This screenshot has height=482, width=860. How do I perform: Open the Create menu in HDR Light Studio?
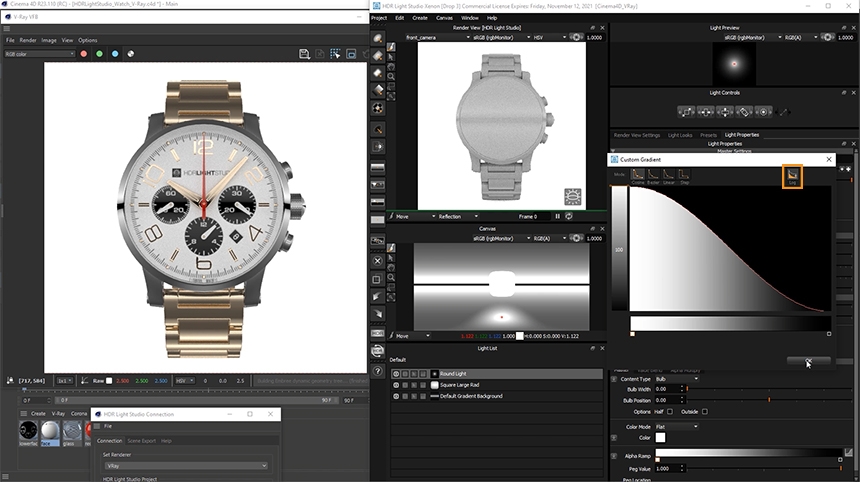420,18
